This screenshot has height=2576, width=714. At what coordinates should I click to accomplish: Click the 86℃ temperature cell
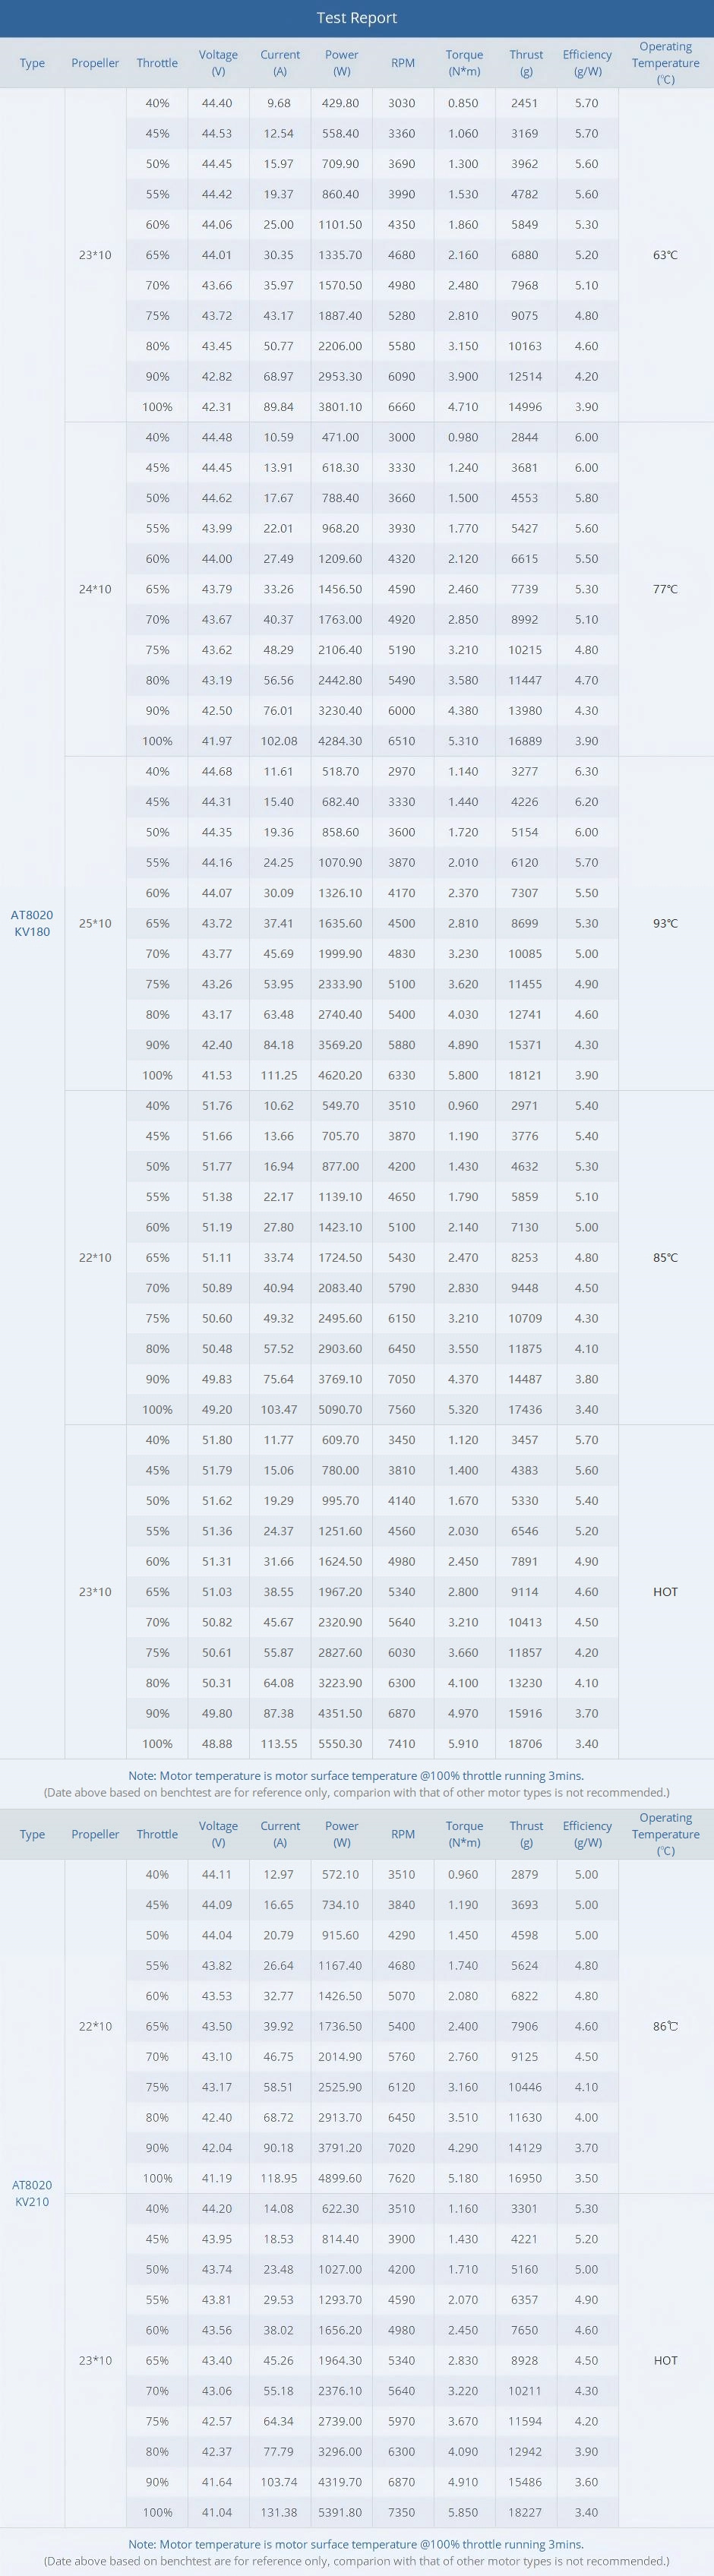pyautogui.click(x=665, y=2026)
